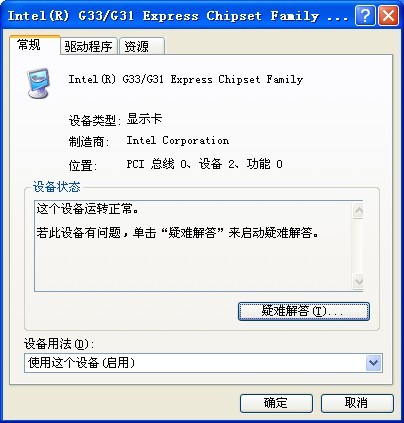Click the 取消 button
Viewport: 404px width, 423px height.
357,403
